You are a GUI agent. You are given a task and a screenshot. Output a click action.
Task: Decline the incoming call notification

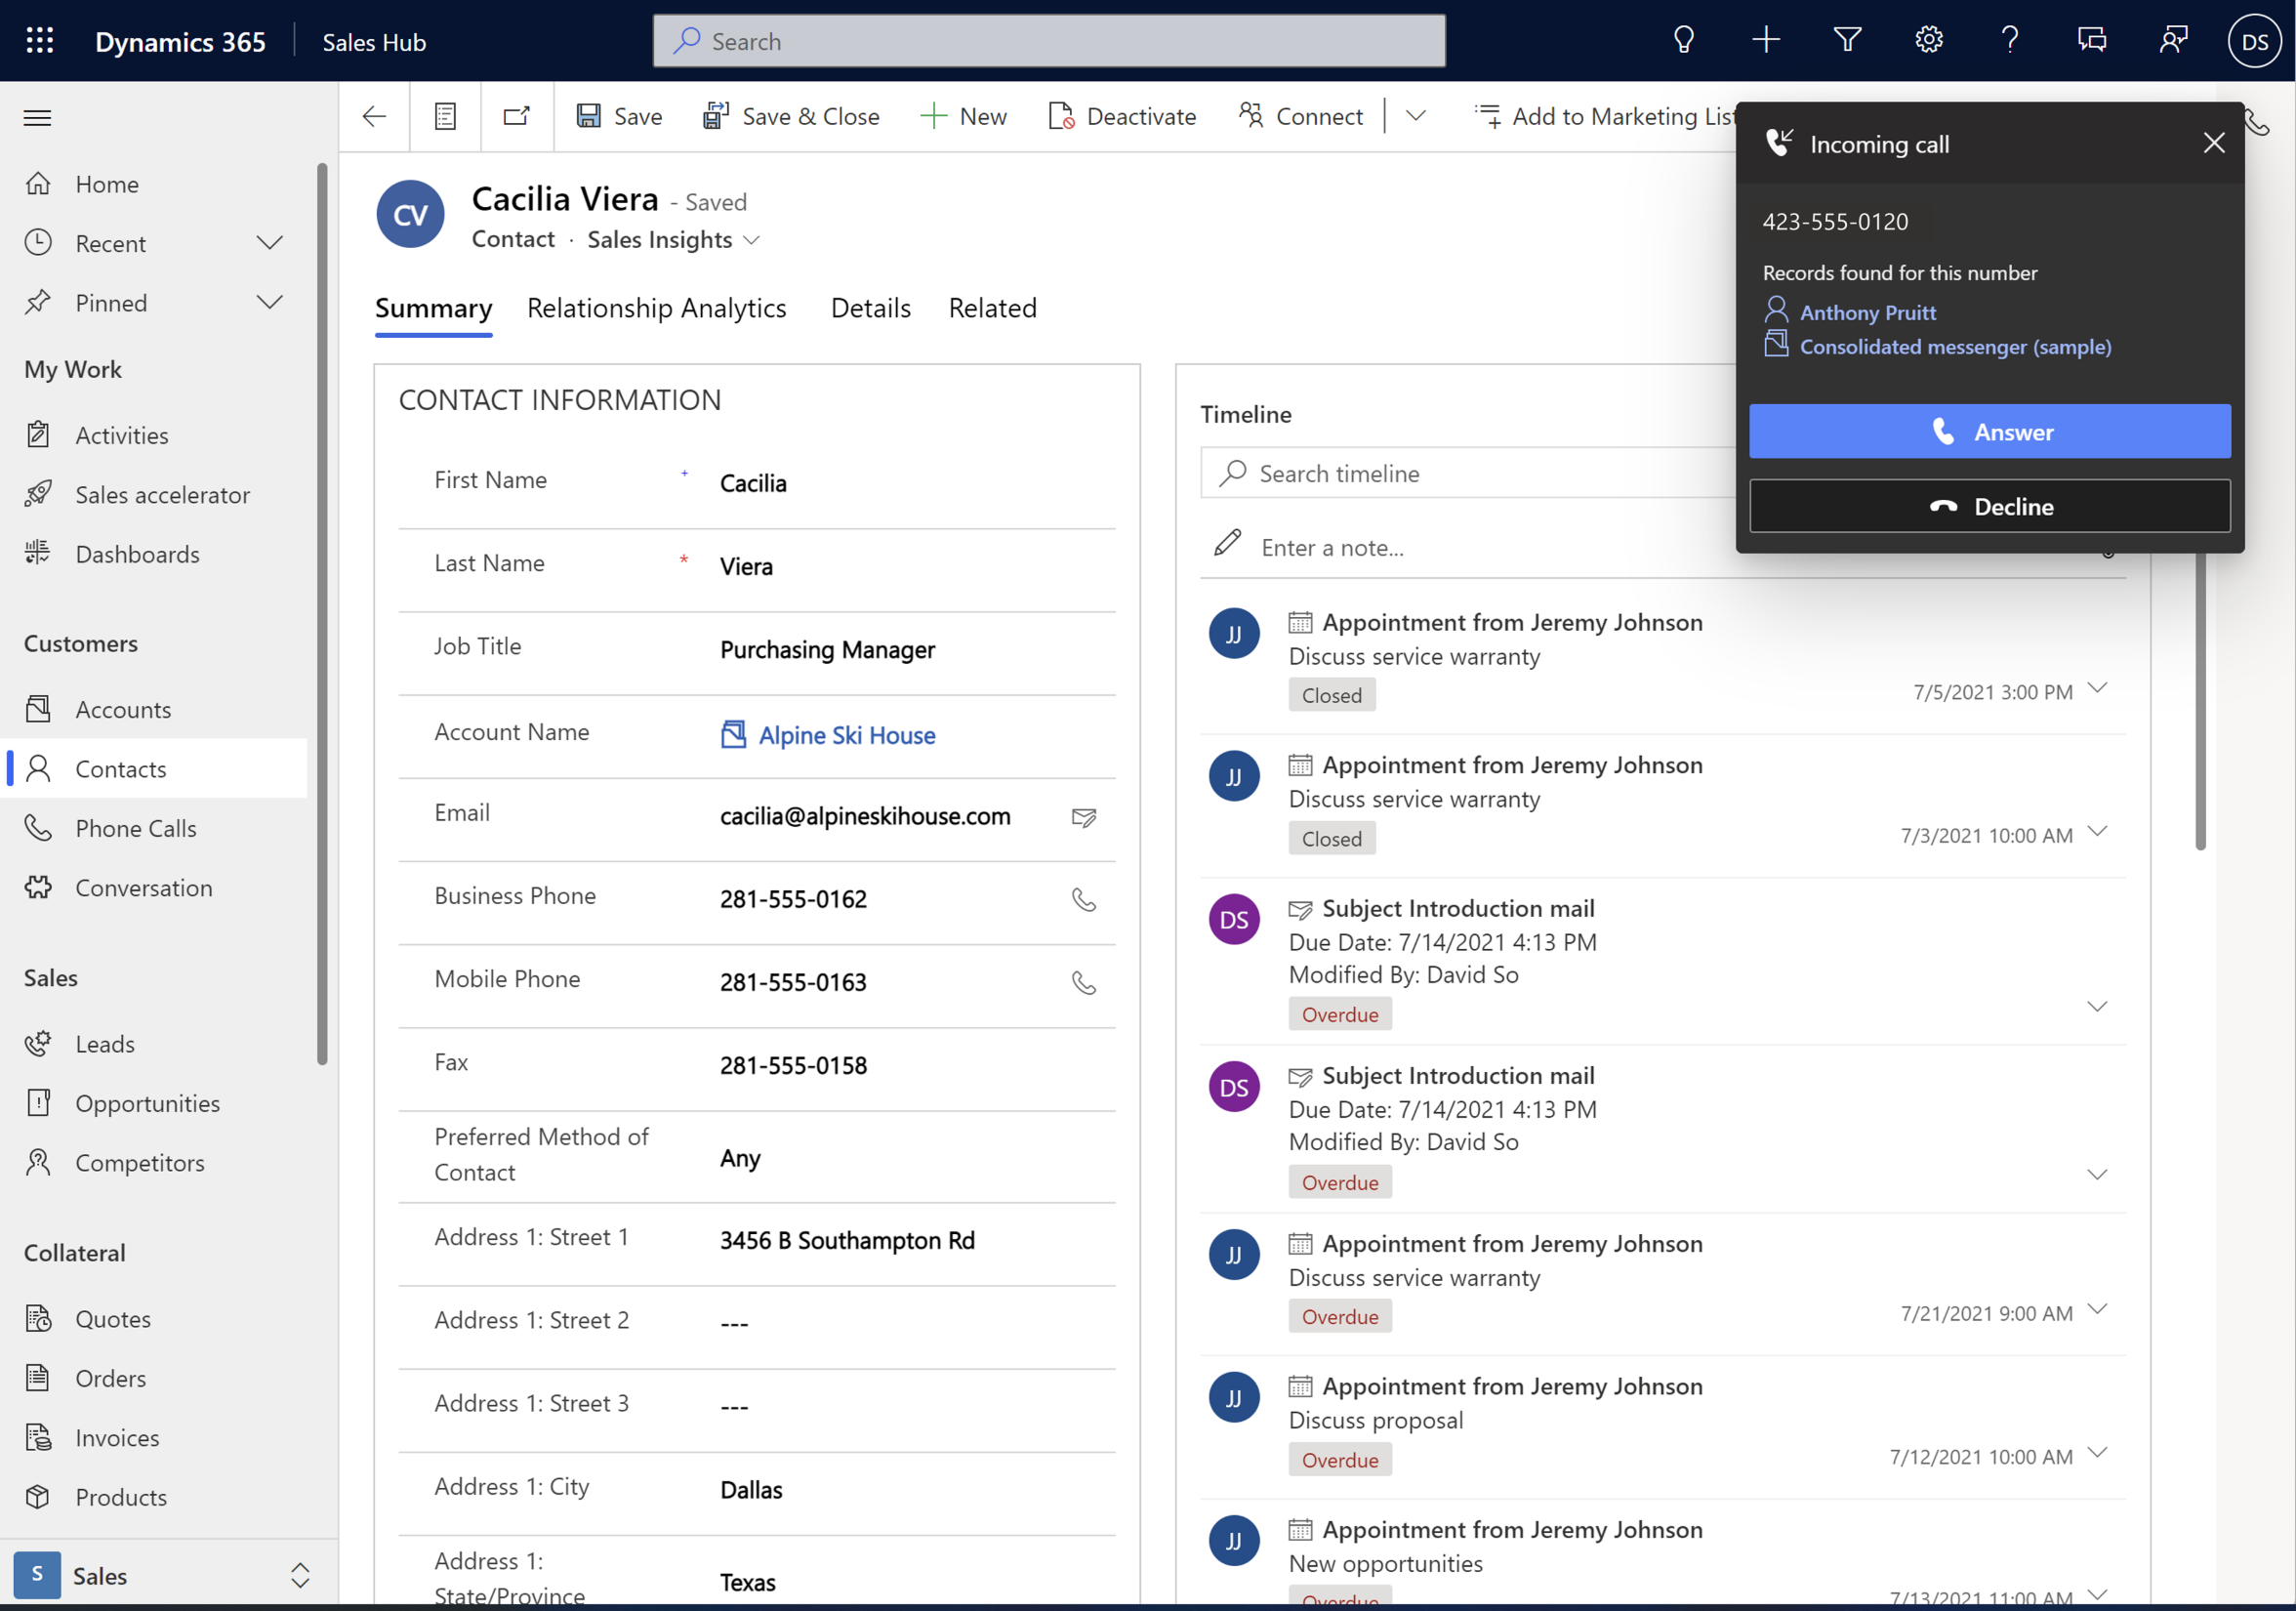(x=1988, y=505)
